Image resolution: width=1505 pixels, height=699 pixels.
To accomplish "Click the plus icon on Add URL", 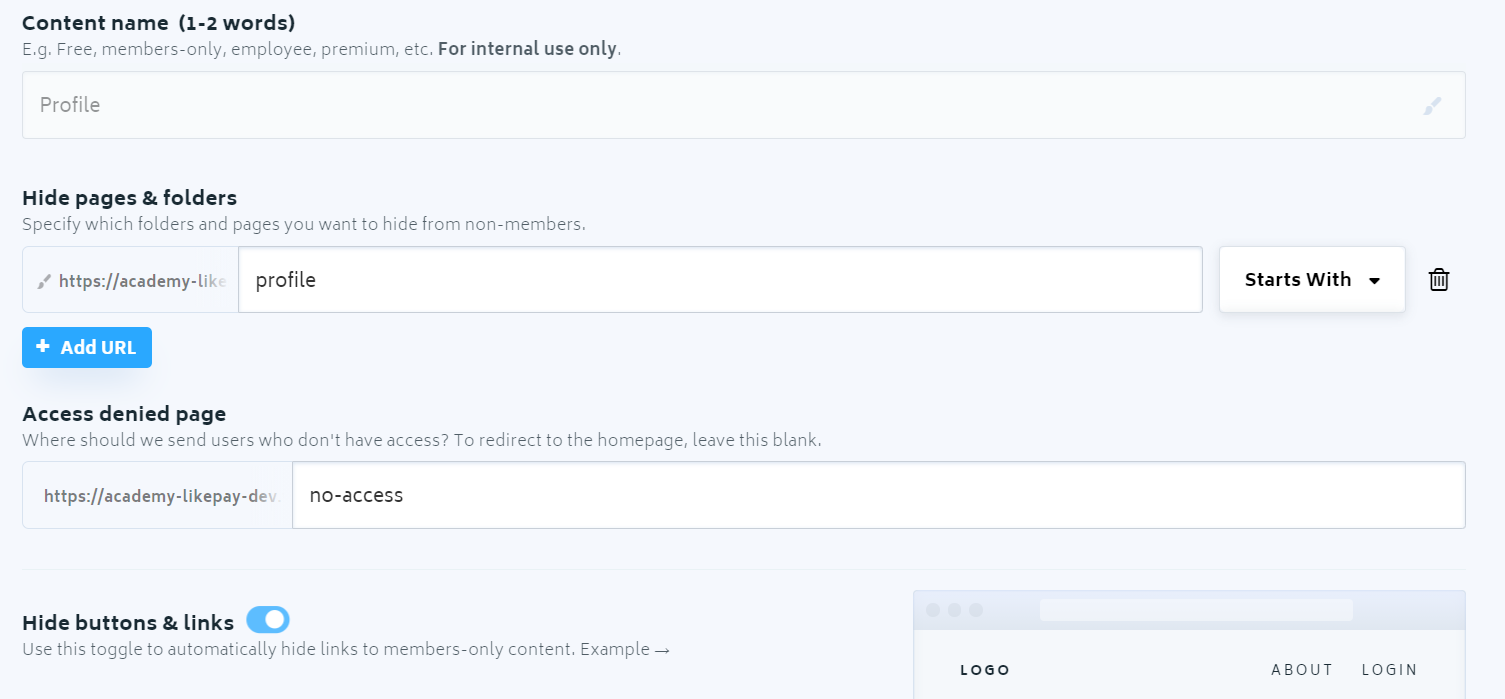I will point(42,347).
